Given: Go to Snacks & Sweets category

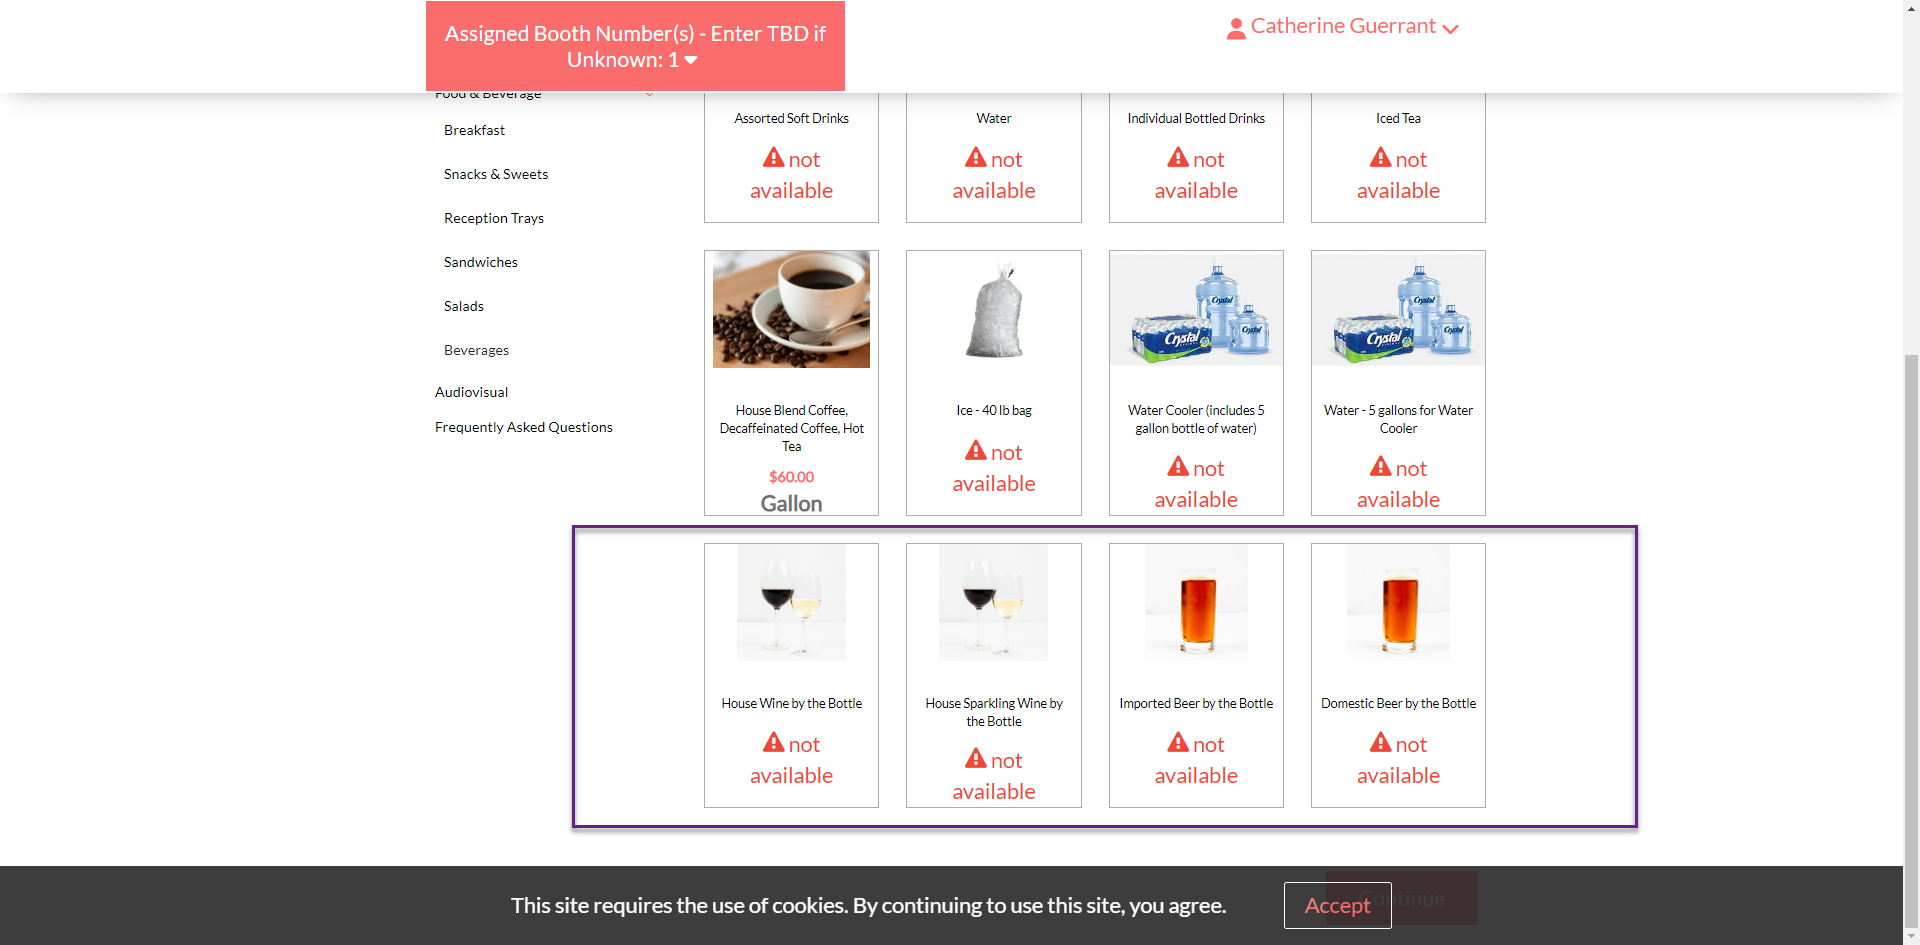Looking at the screenshot, I should (x=496, y=174).
